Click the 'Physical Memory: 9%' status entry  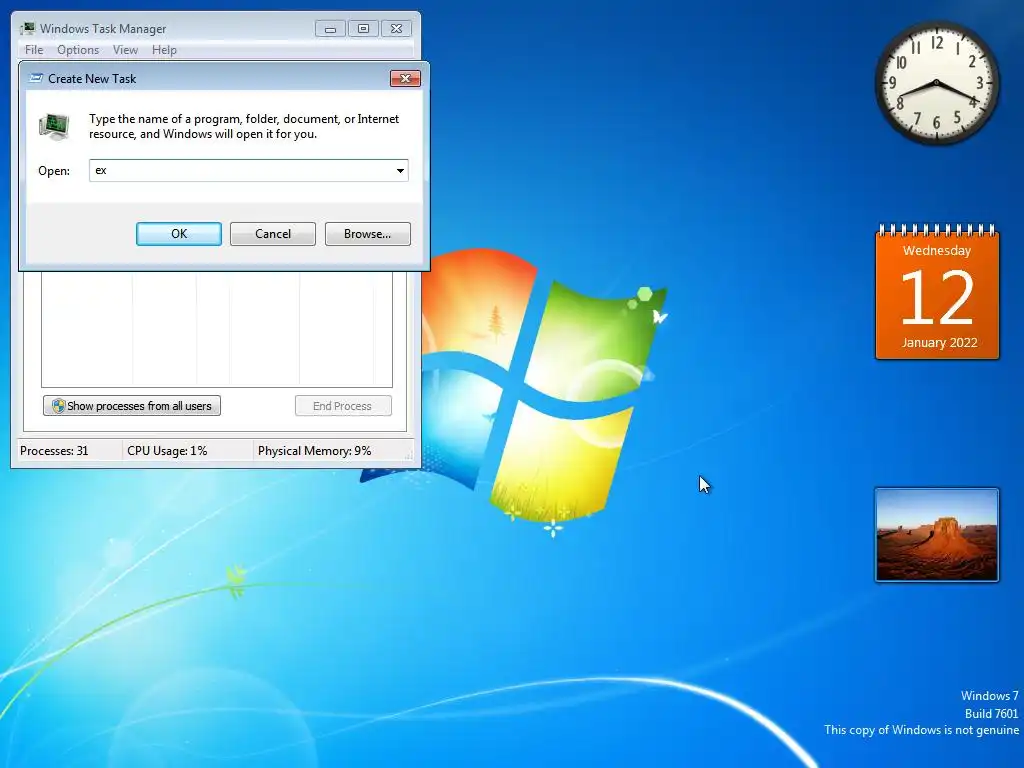click(314, 451)
